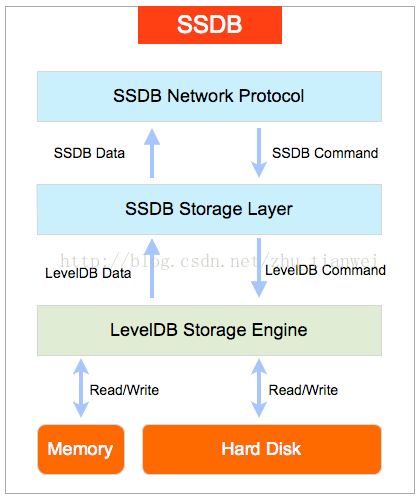The height and width of the screenshot is (500, 420).
Task: Click the SSDB Command label
Action: tap(325, 153)
